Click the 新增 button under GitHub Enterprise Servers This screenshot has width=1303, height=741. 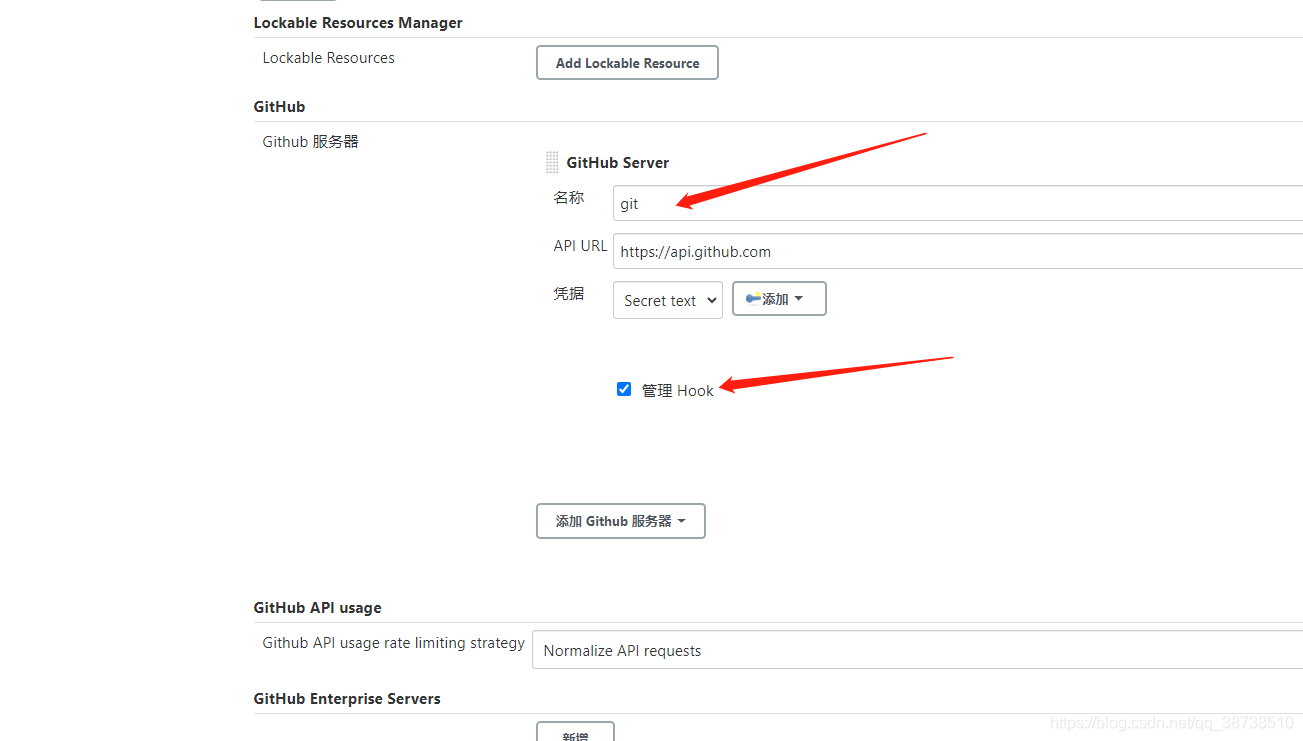[575, 732]
